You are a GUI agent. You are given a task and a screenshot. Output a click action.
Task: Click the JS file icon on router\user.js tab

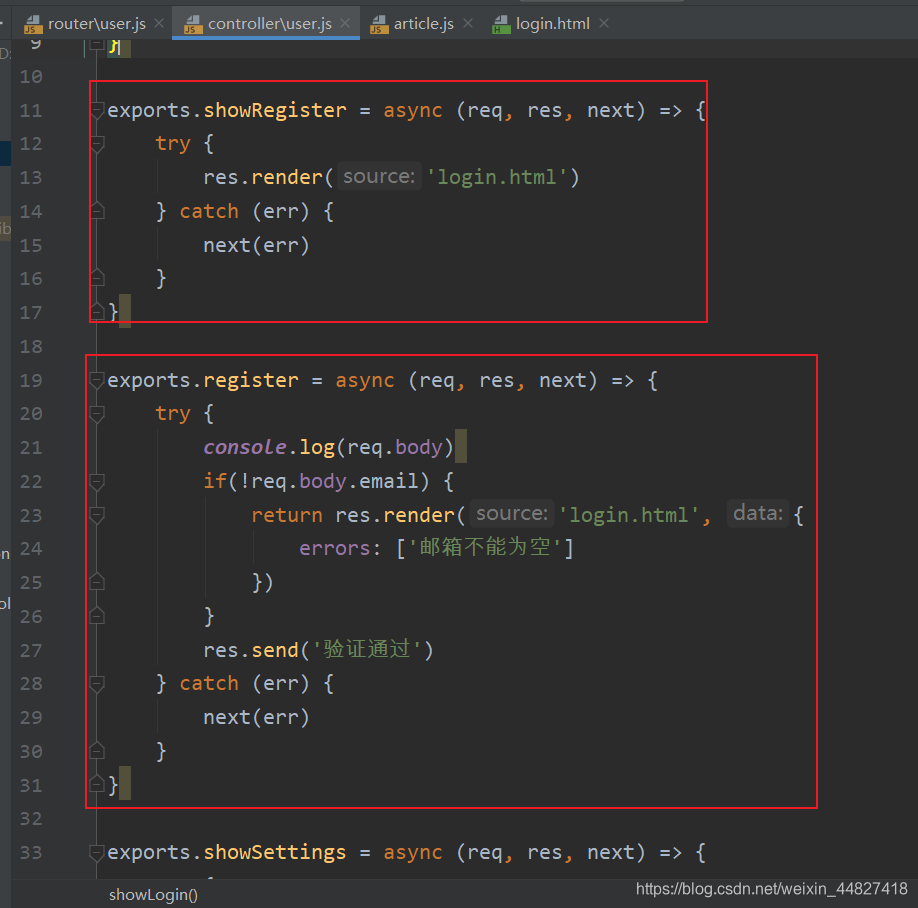coord(33,25)
